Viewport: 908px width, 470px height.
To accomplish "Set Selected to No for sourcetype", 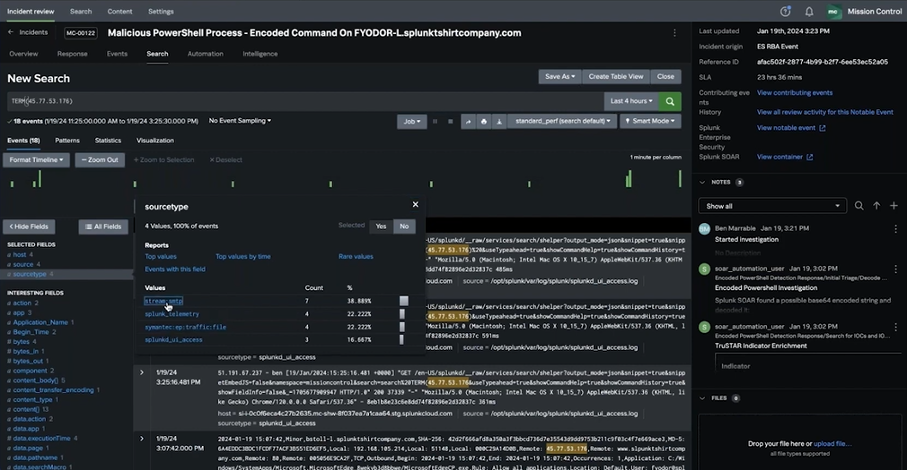I will tap(404, 226).
